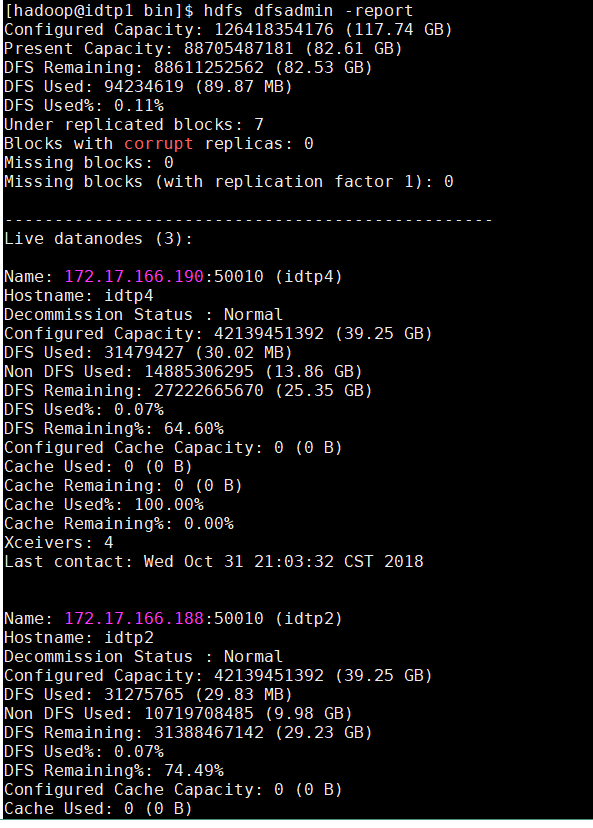Click the first Decommission Status Normal line

point(144,315)
